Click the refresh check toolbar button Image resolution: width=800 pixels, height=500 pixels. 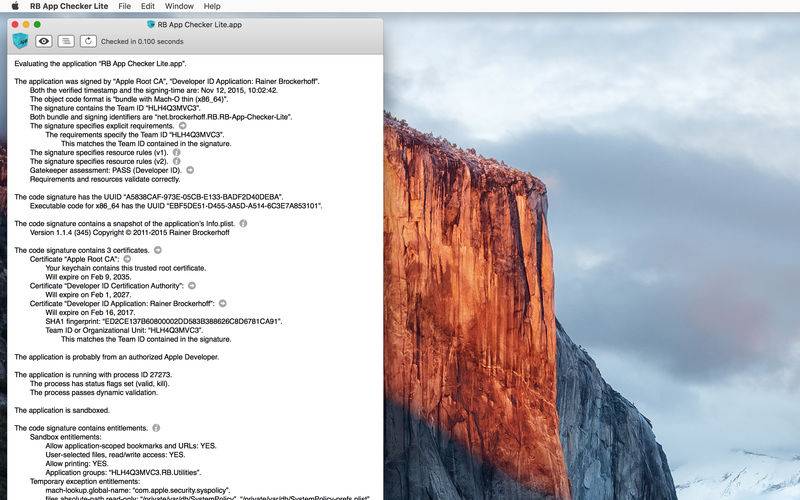88,41
